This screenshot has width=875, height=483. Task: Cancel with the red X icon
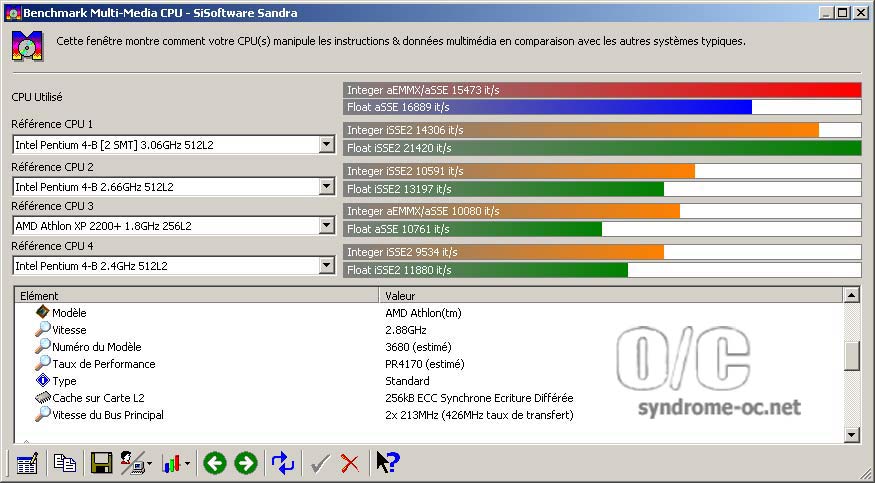[350, 463]
